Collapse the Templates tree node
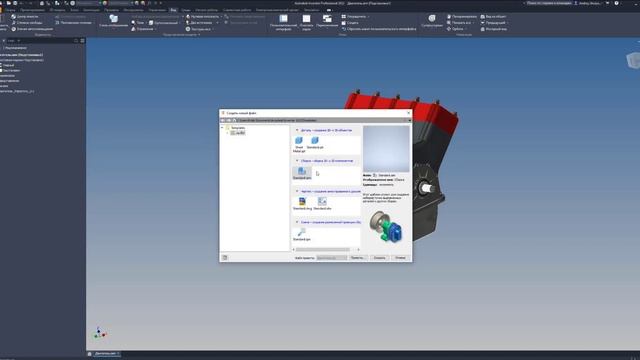 point(222,128)
